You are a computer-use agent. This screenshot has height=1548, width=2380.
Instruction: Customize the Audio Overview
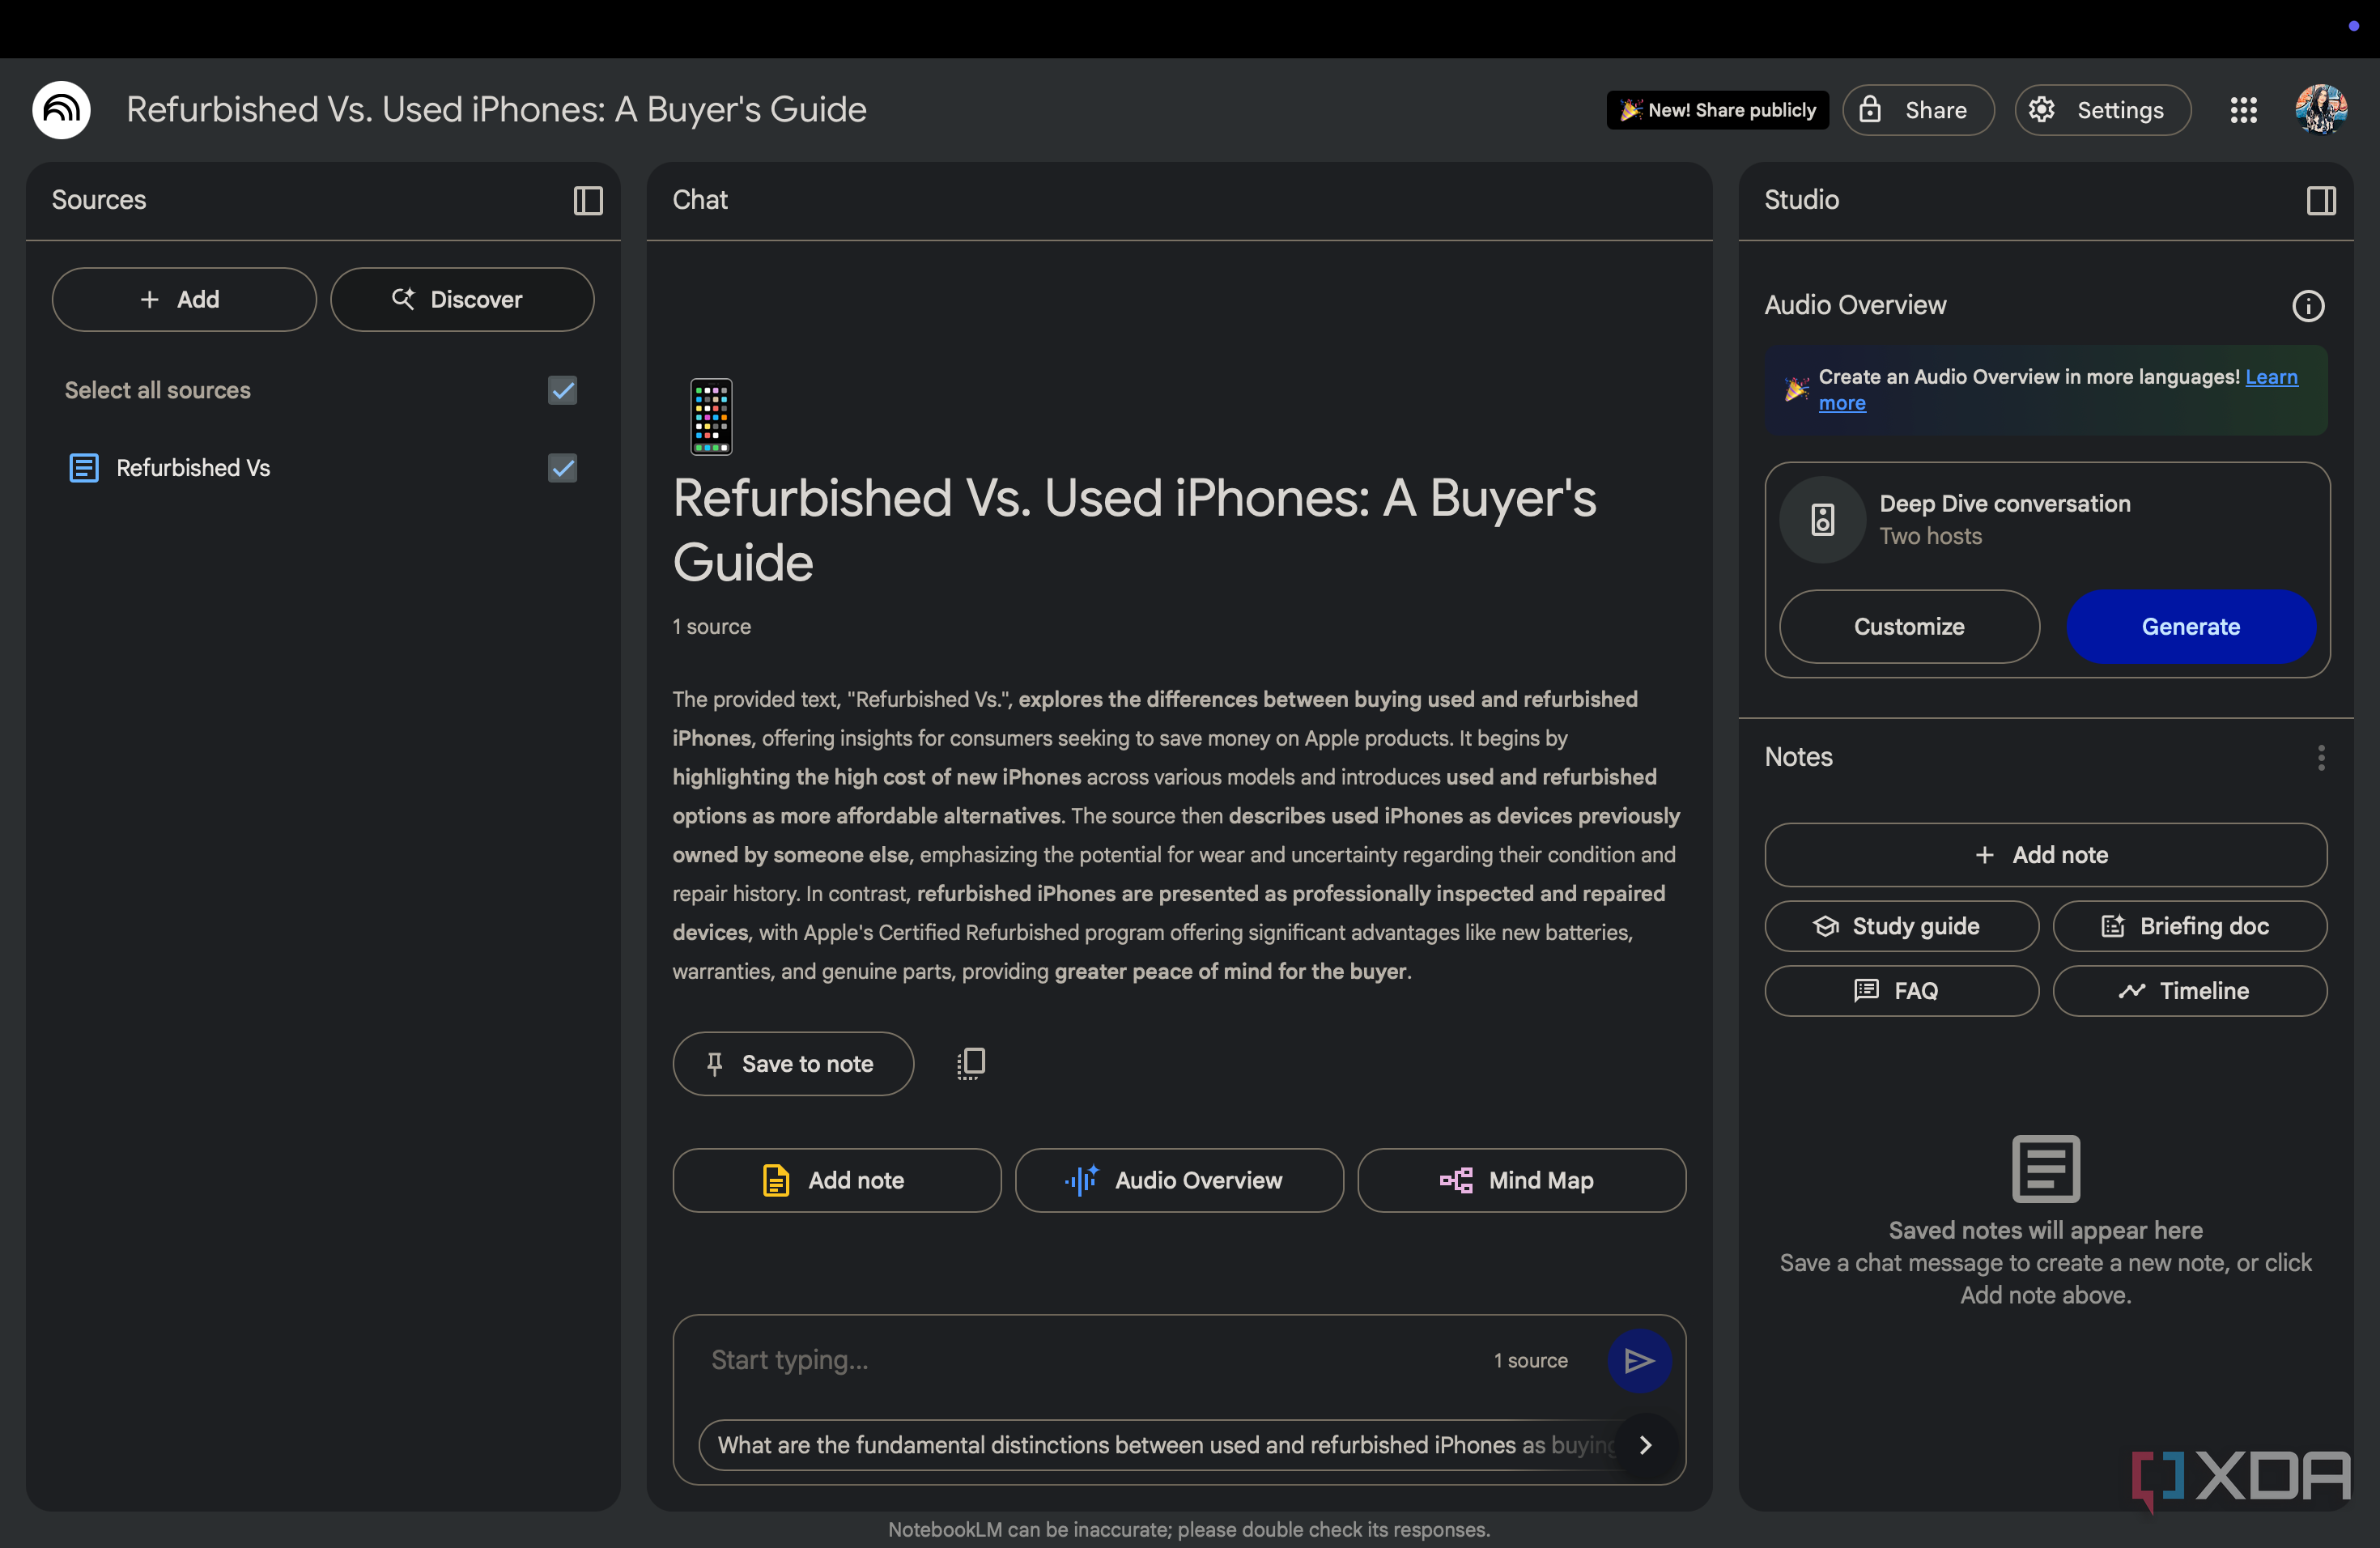(x=1909, y=626)
